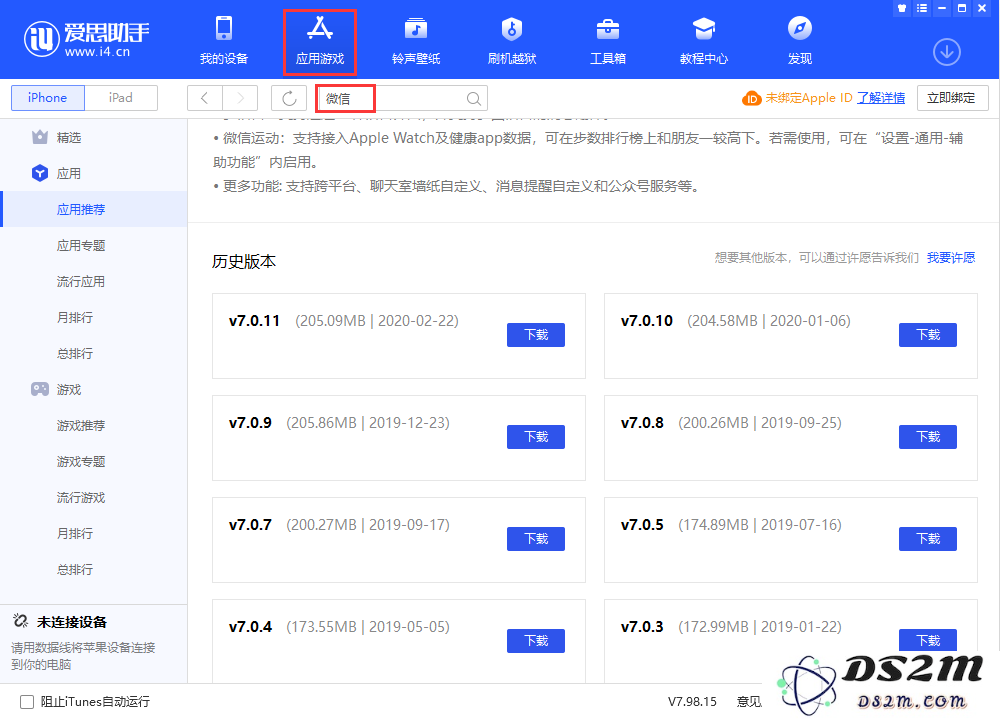Image resolution: width=1000 pixels, height=719 pixels.
Task: Click the 微信 search input field
Action: click(x=402, y=98)
